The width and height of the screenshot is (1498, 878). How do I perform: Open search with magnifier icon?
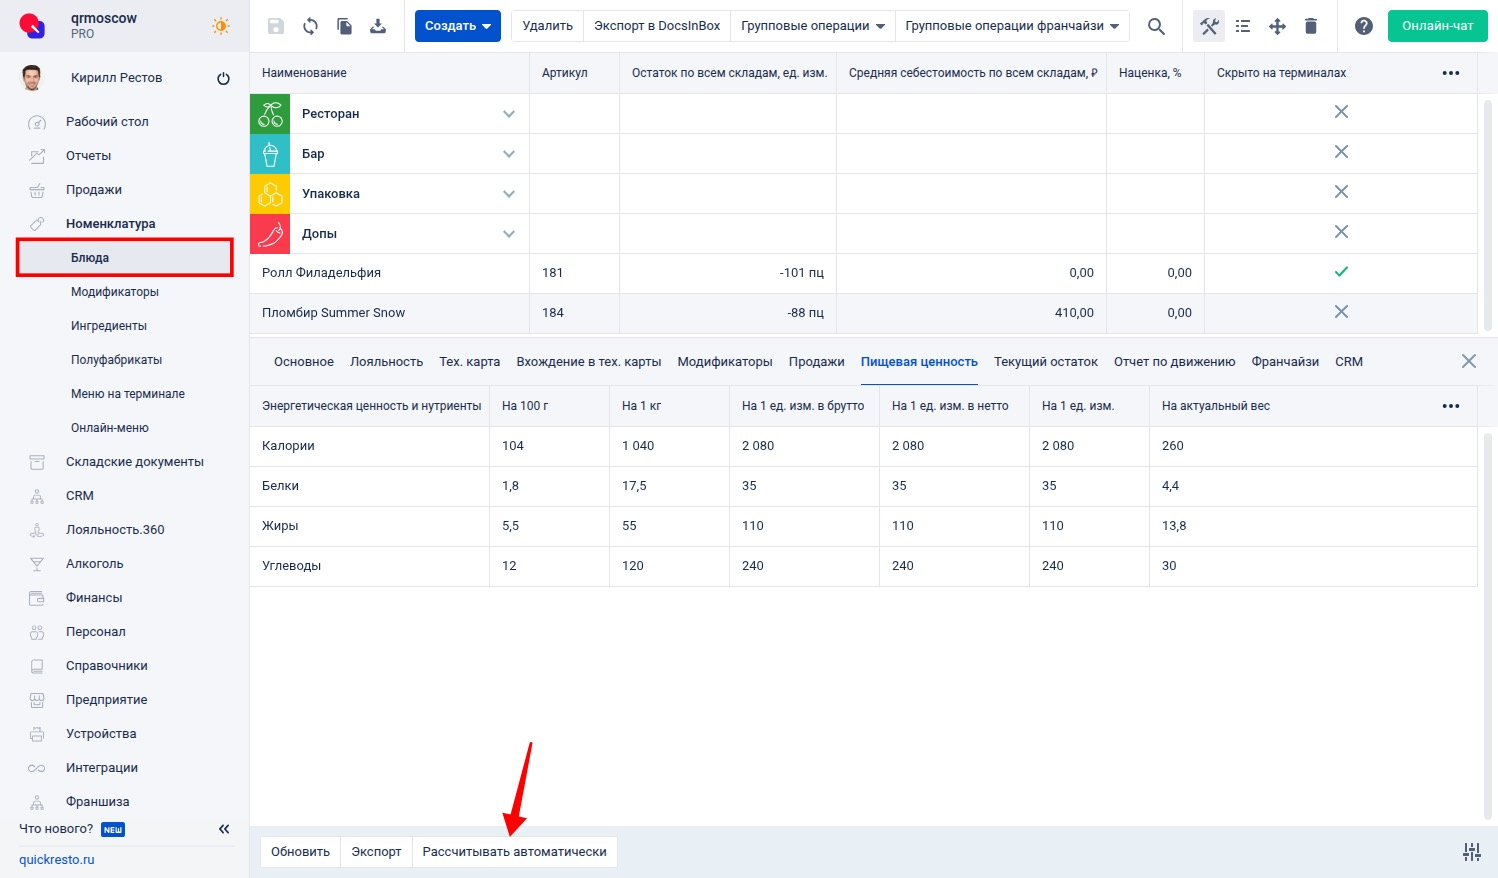1156,26
